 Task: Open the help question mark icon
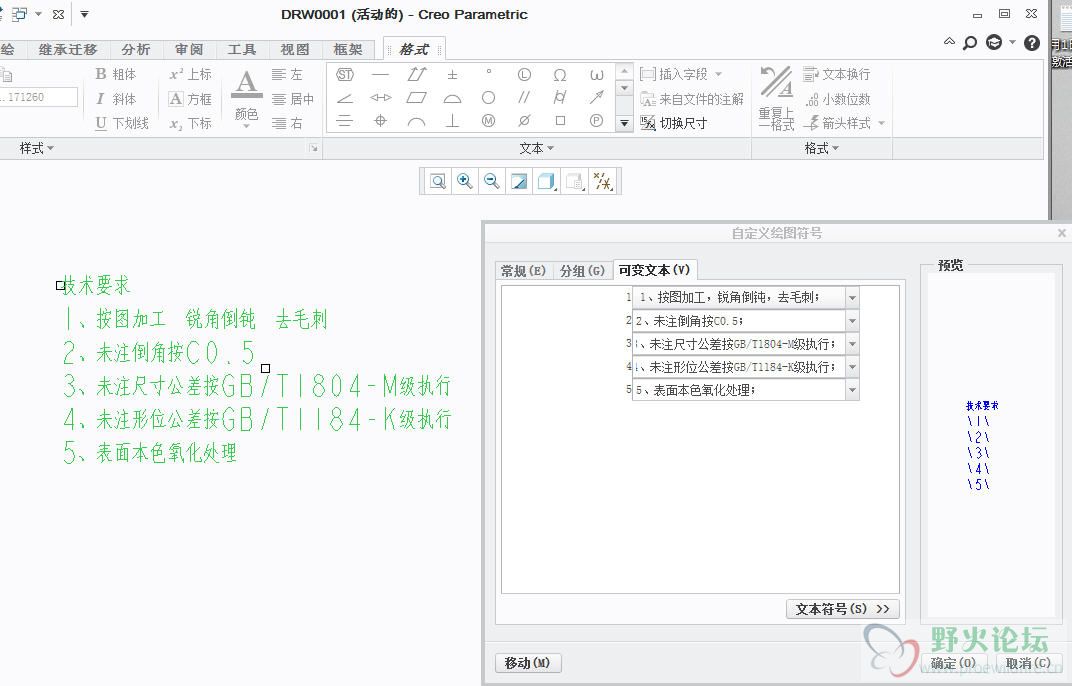pyautogui.click(x=1032, y=43)
